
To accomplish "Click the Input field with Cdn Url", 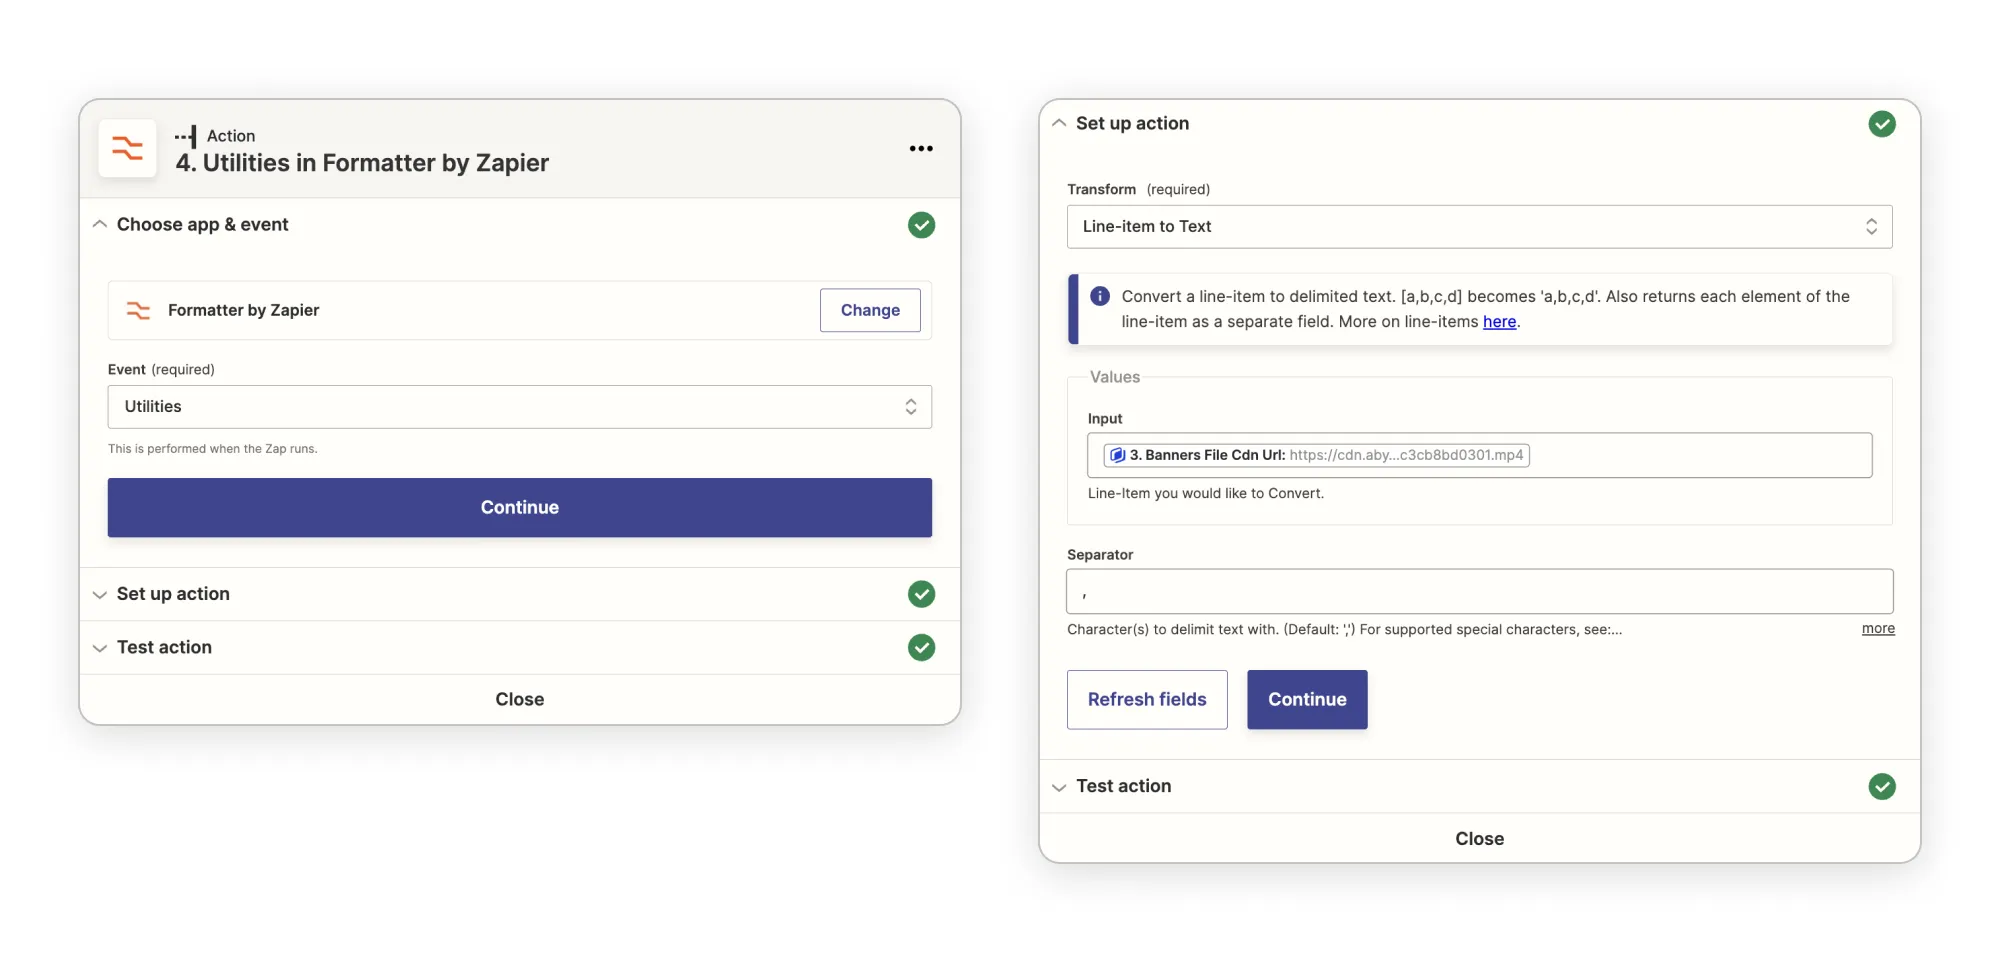I will click(x=1480, y=455).
